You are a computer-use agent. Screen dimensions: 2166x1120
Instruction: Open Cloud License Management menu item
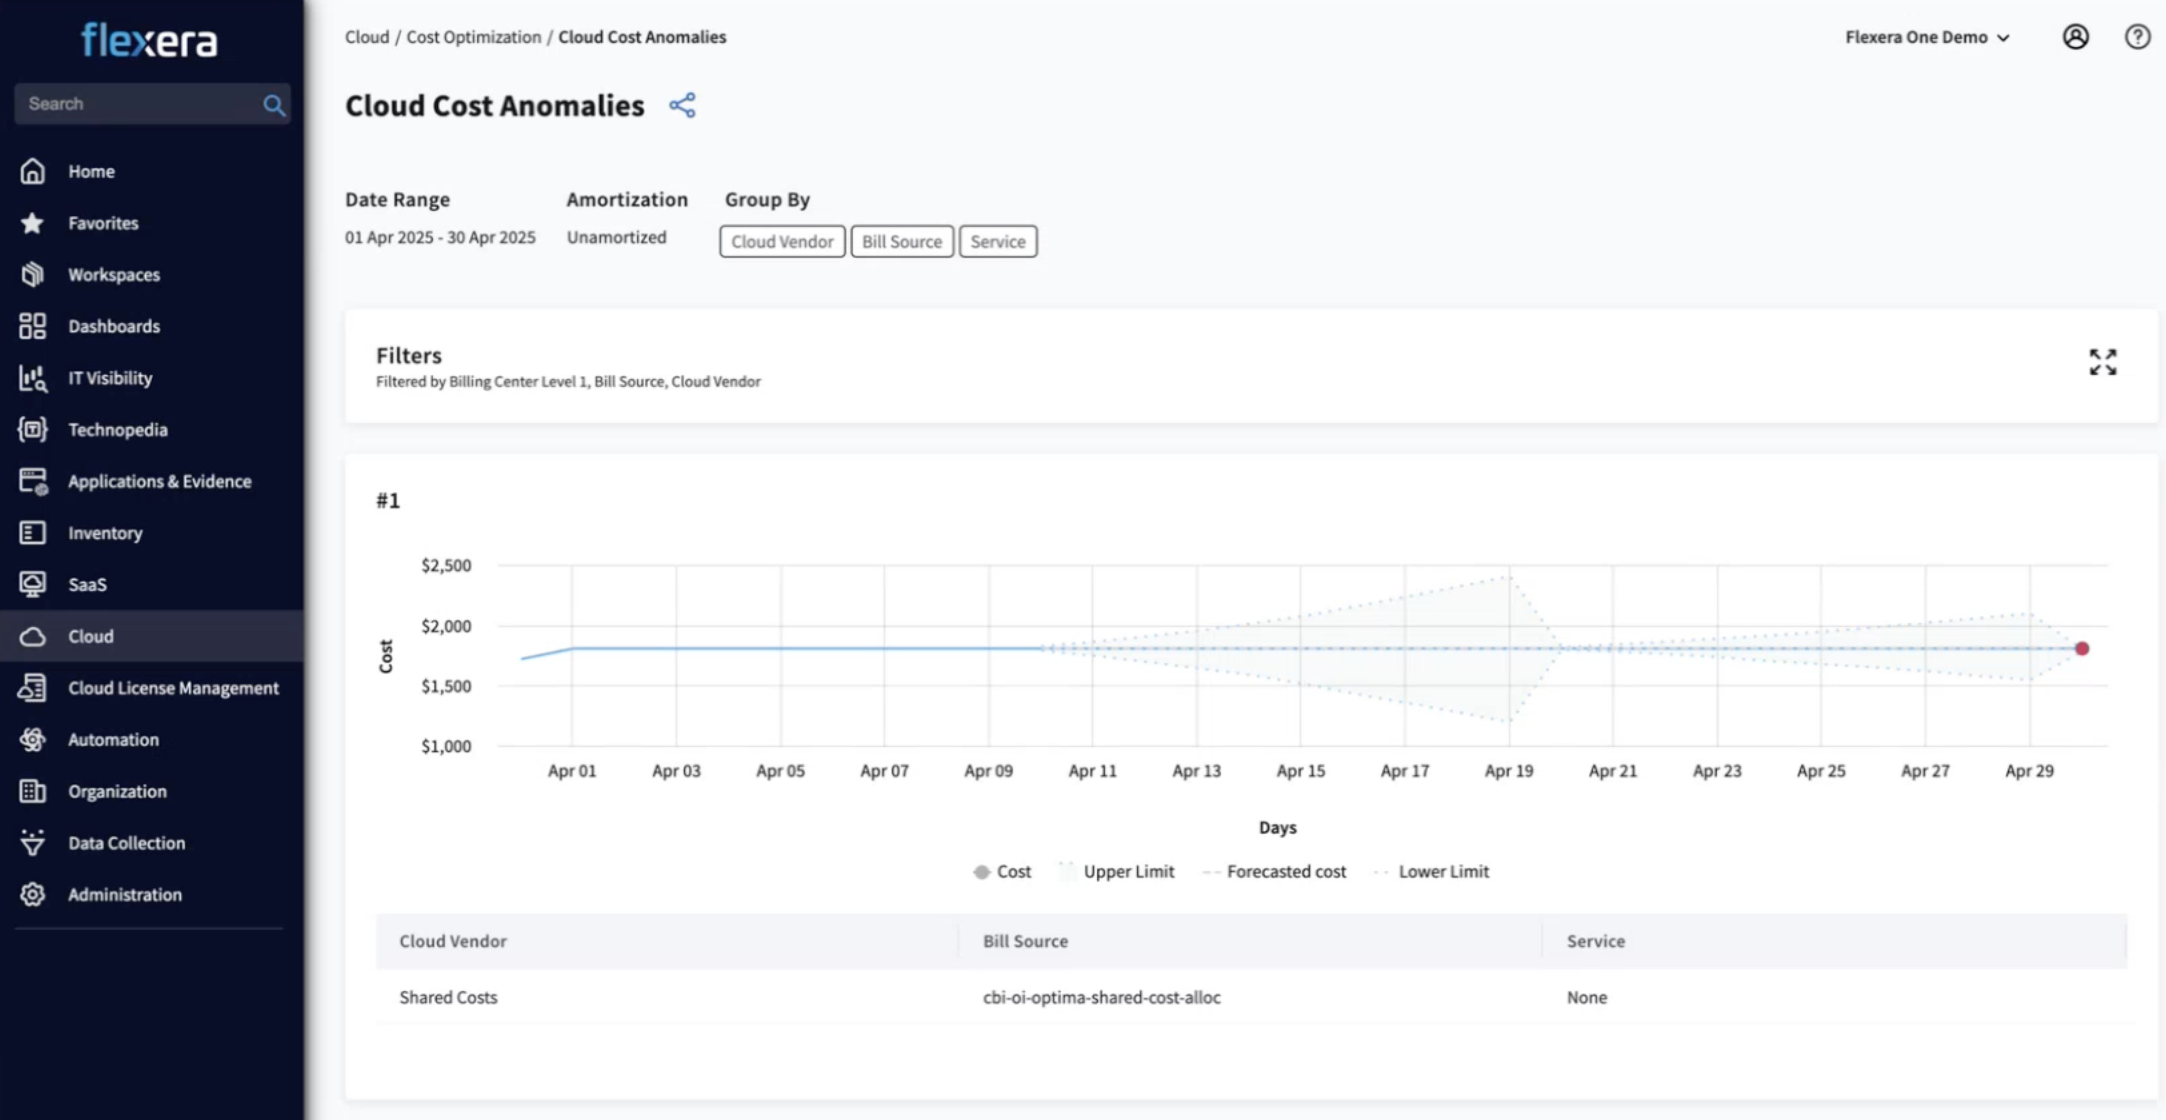click(173, 688)
